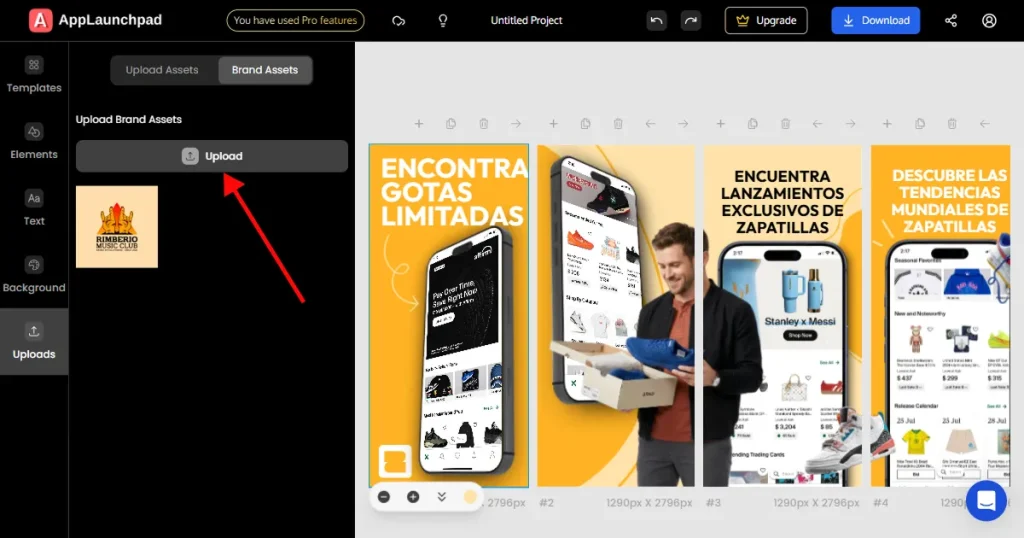Select the ENCONTRA GOTAS LIMITADAS screenshot
This screenshot has height=538, width=1024.
(x=449, y=316)
